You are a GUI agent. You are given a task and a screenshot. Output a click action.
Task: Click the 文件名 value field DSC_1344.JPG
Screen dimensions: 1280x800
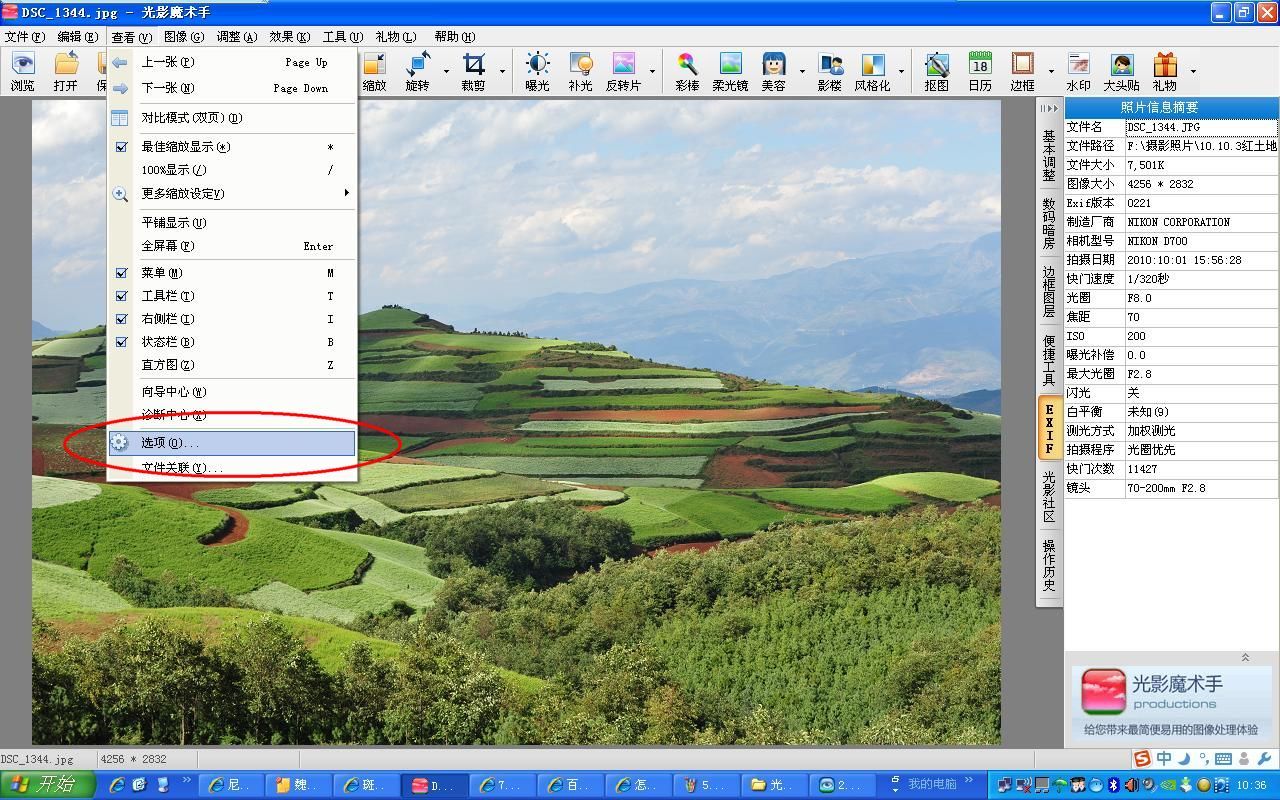(1201, 127)
